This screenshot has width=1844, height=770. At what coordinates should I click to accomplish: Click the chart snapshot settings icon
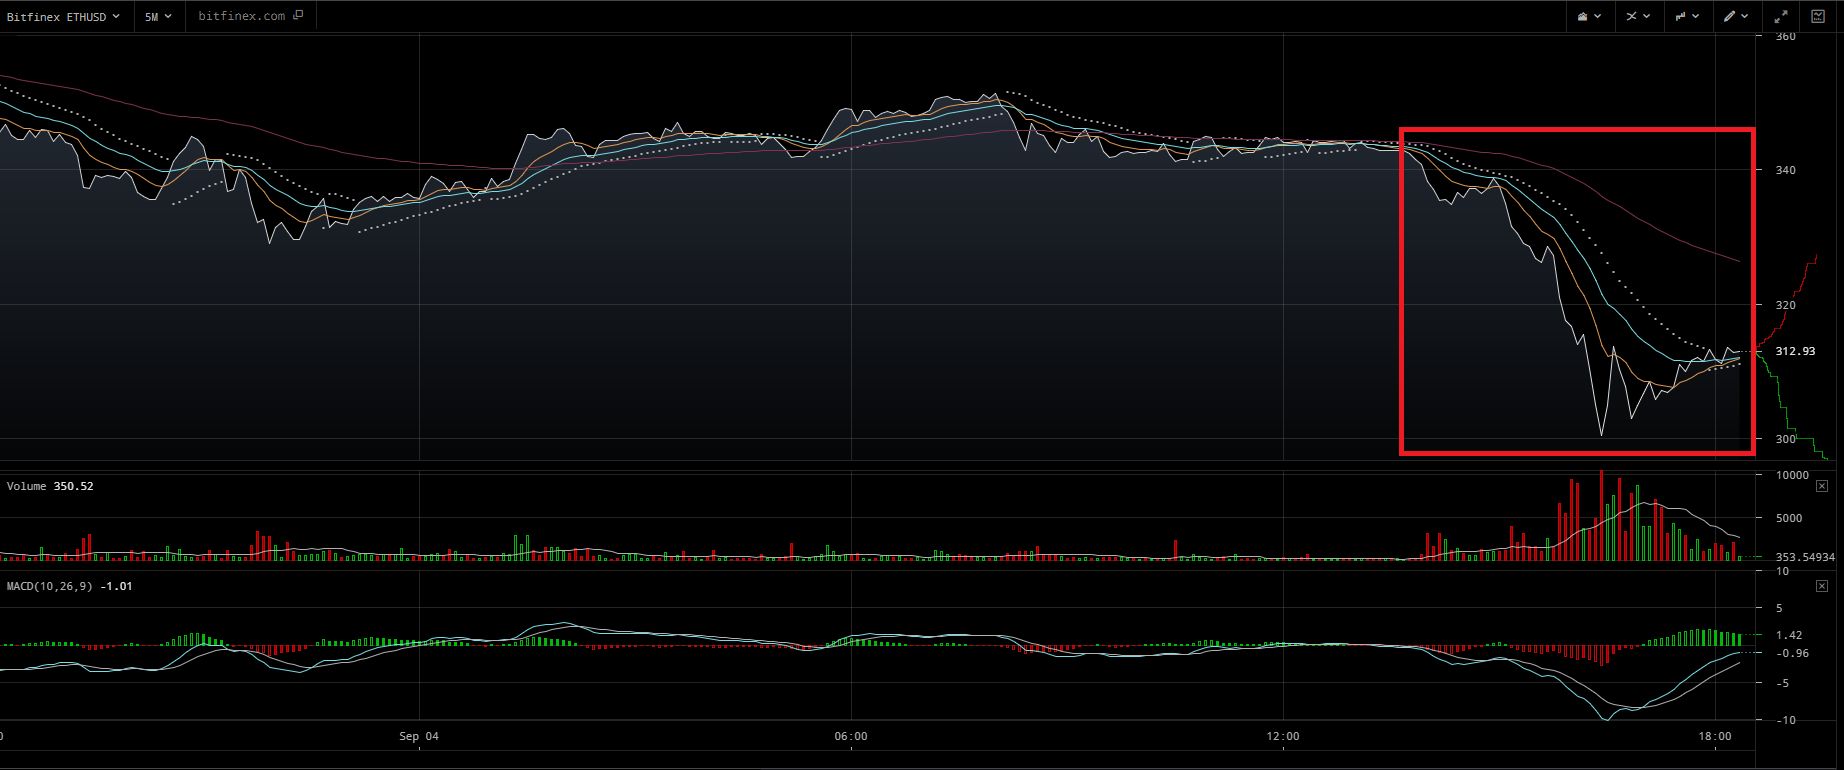pos(1819,16)
